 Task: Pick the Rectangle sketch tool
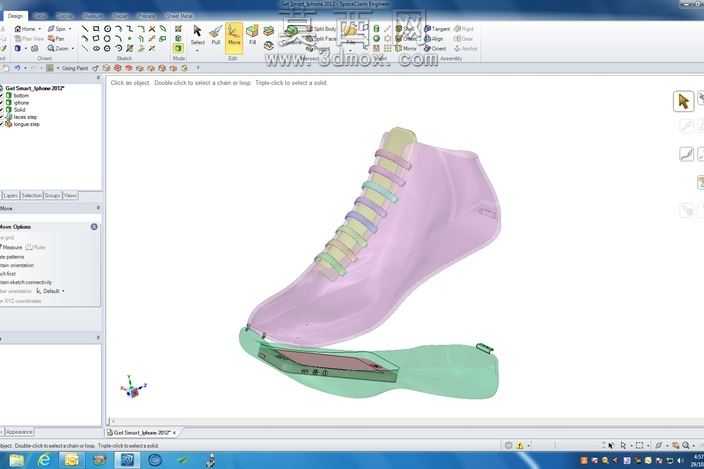(x=96, y=29)
